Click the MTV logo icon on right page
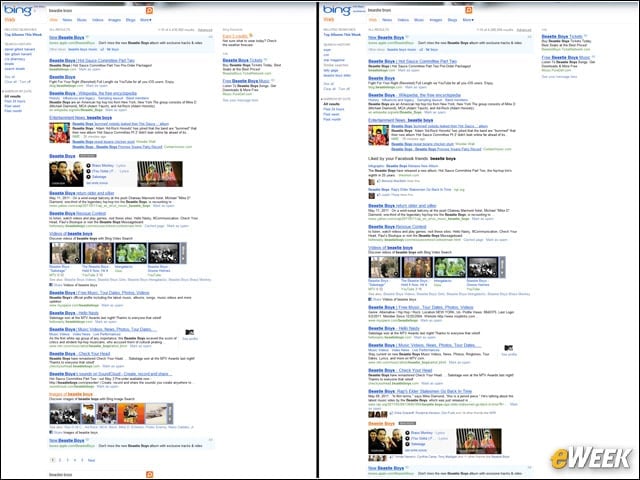 (509, 348)
